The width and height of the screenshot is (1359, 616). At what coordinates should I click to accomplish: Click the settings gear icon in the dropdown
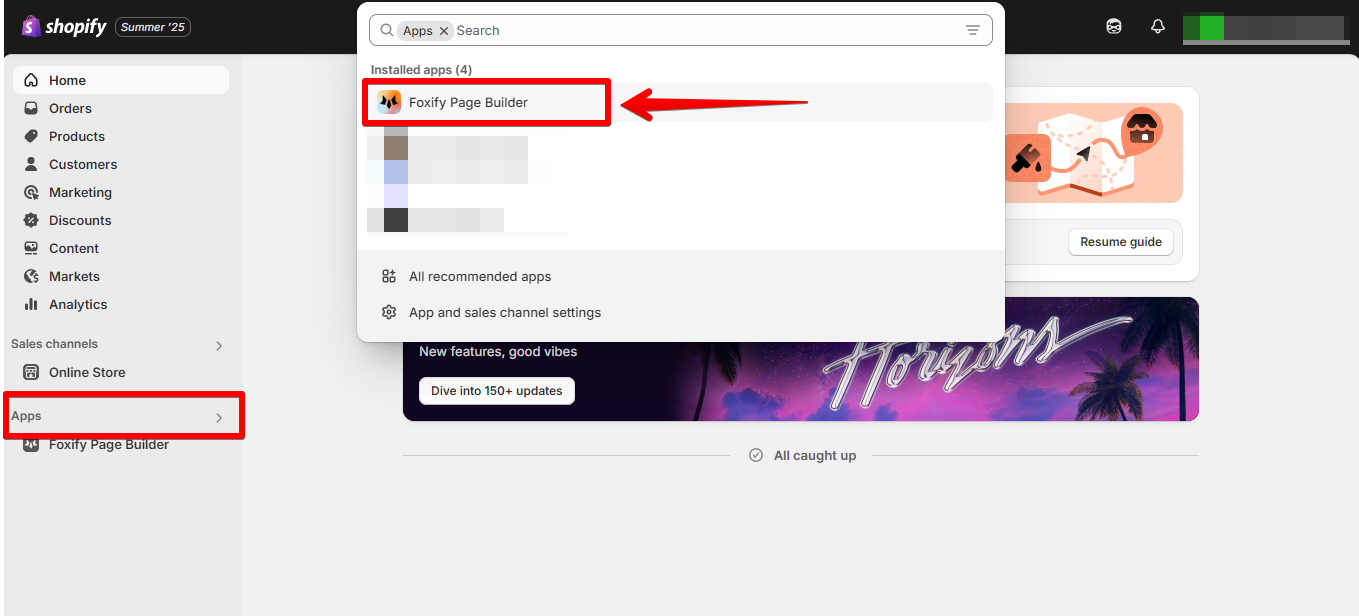389,312
